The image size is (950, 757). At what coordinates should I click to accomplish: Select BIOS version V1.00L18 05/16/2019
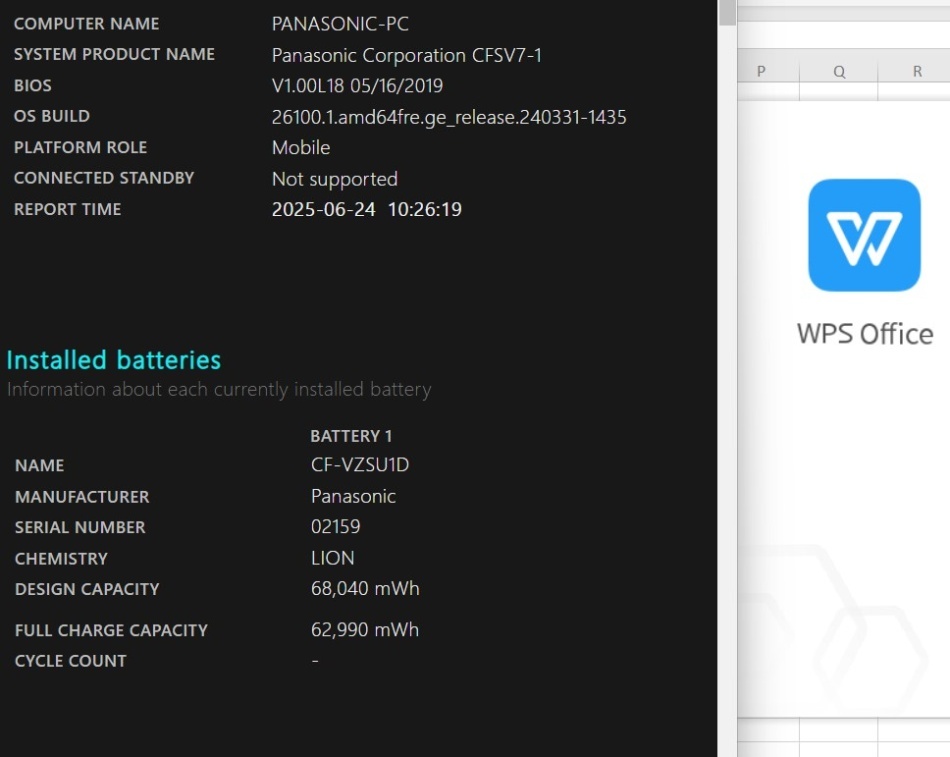357,85
